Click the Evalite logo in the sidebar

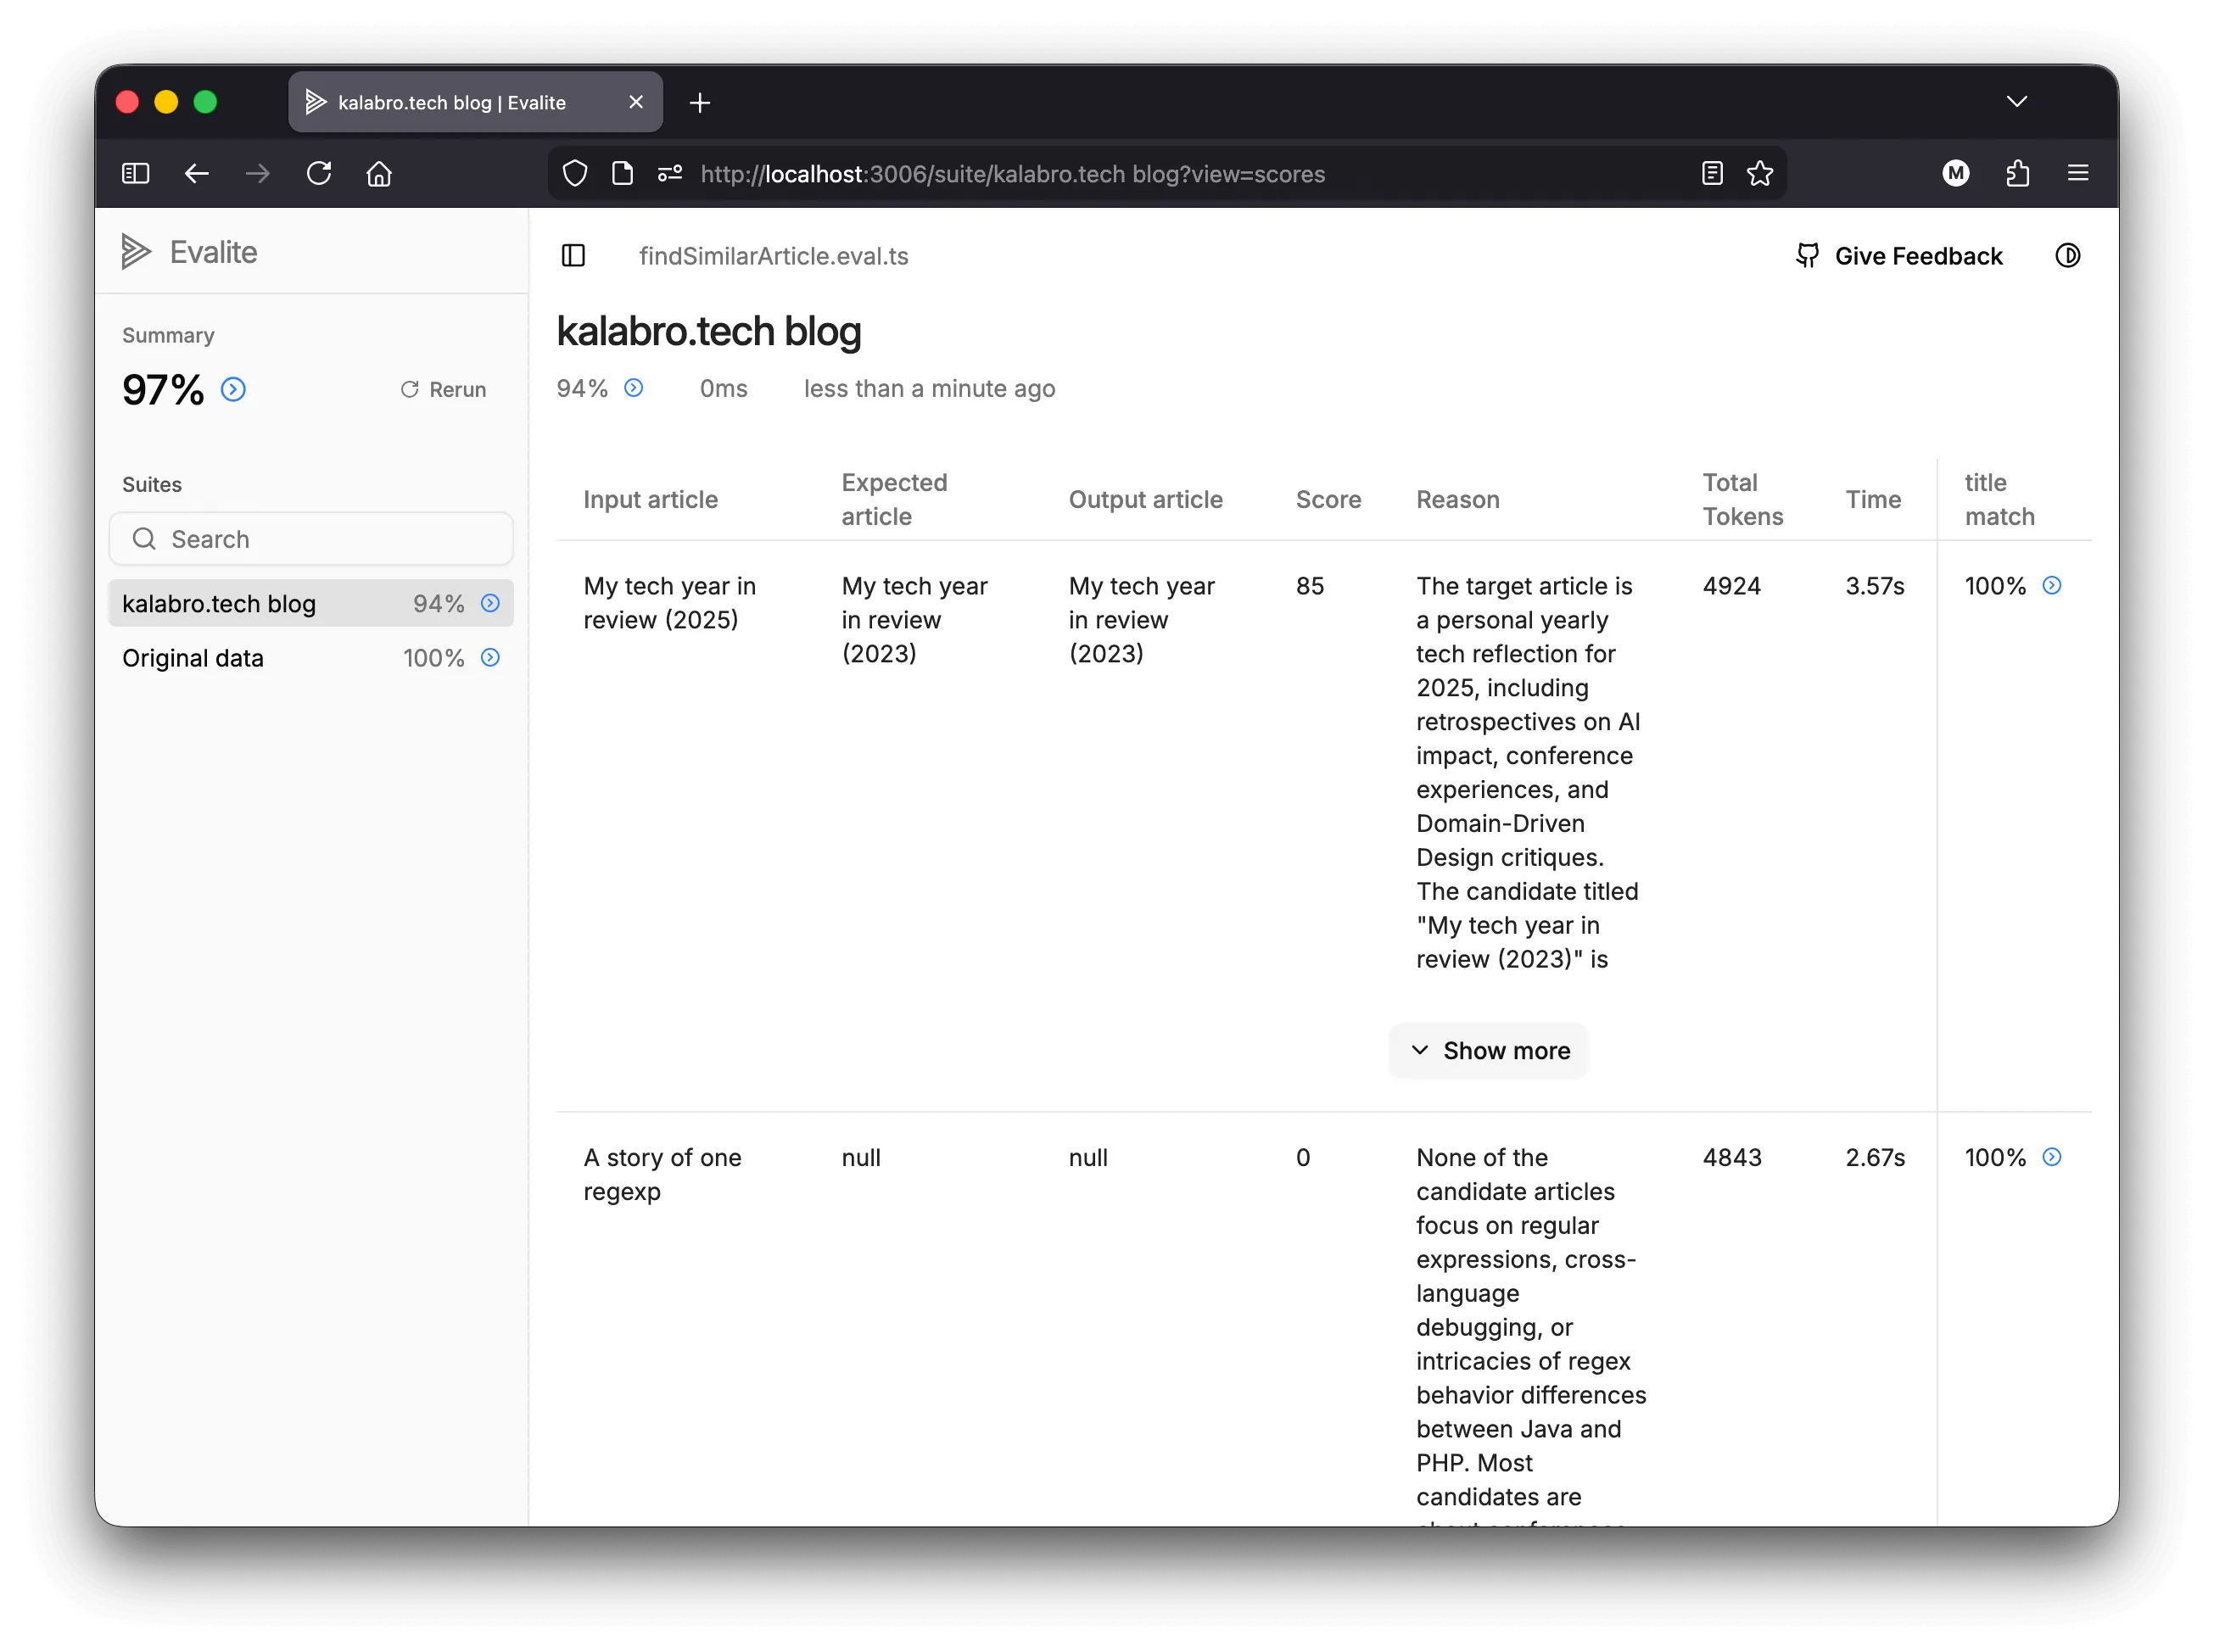coord(137,252)
